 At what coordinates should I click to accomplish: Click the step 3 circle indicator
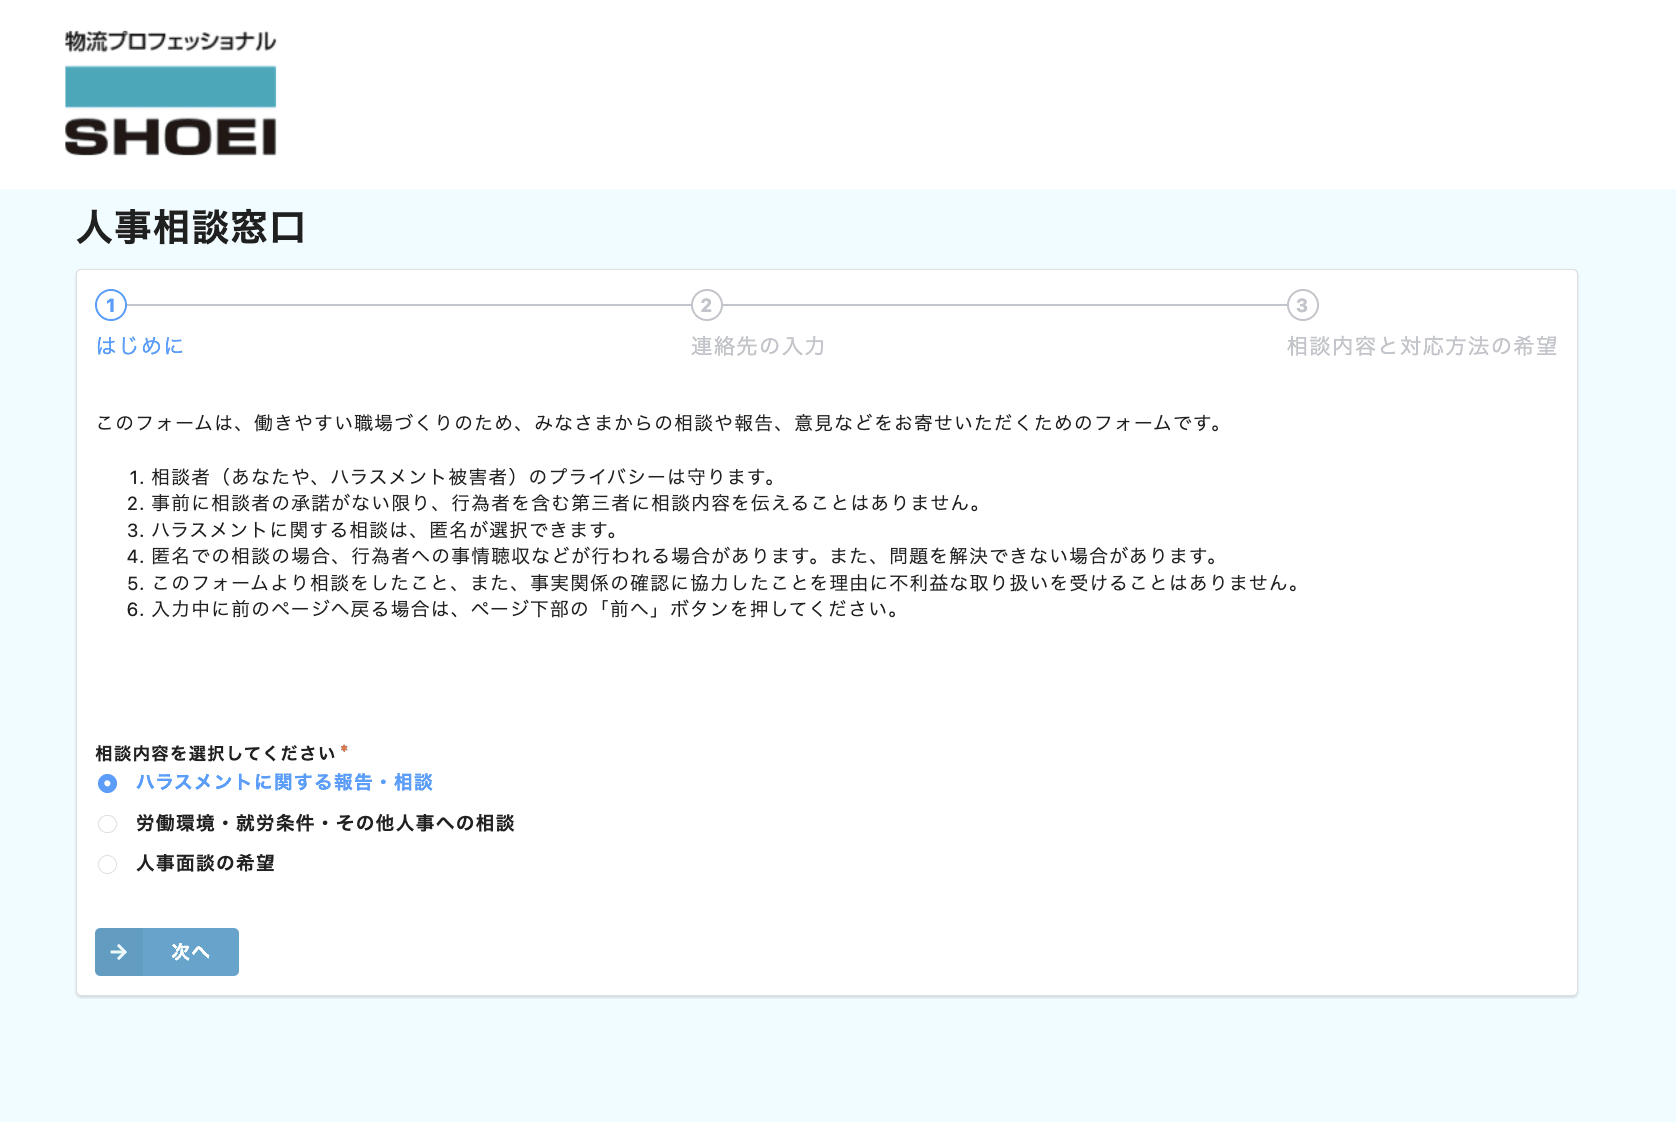1302,305
